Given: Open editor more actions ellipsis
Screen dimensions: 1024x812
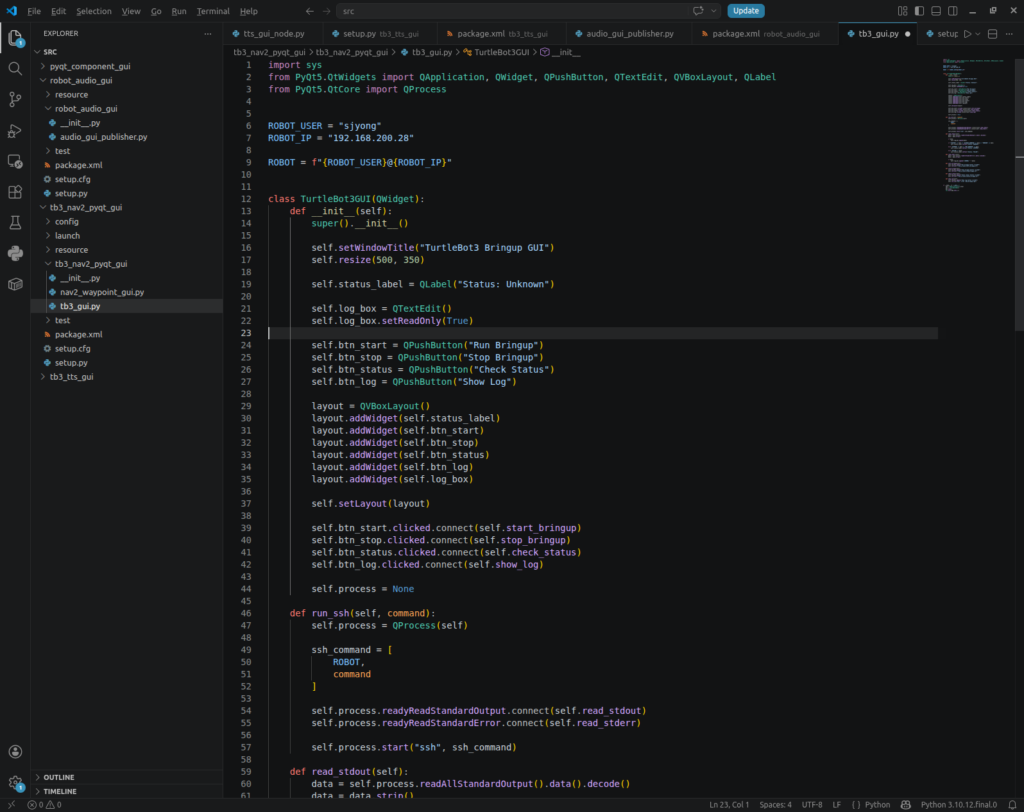Looking at the screenshot, I should [1010, 34].
